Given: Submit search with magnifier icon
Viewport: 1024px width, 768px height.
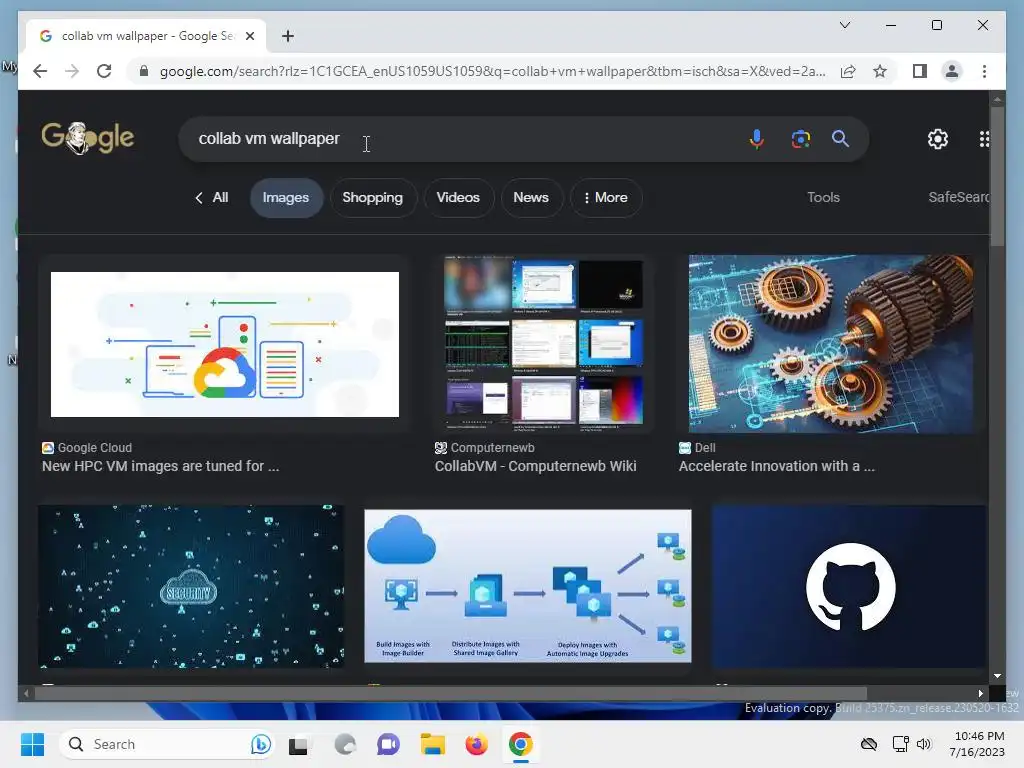Looking at the screenshot, I should coord(840,138).
